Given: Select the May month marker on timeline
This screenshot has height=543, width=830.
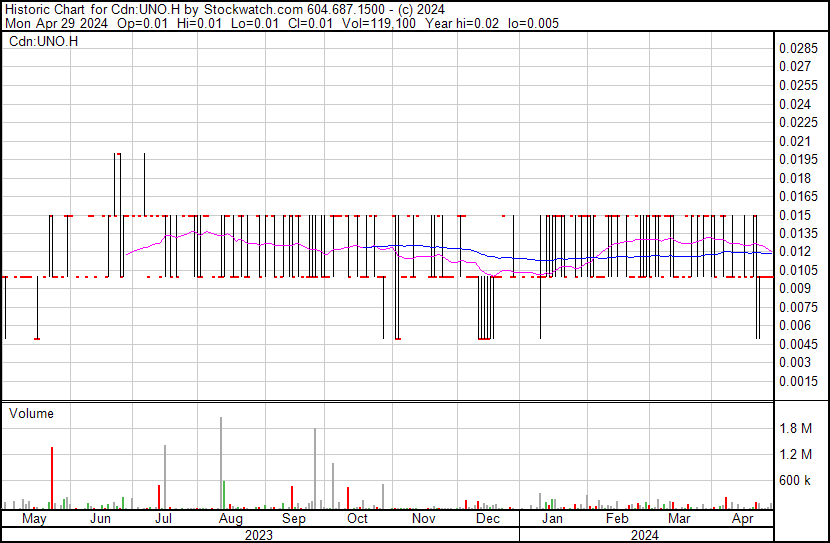Looking at the screenshot, I should pyautogui.click(x=34, y=519).
